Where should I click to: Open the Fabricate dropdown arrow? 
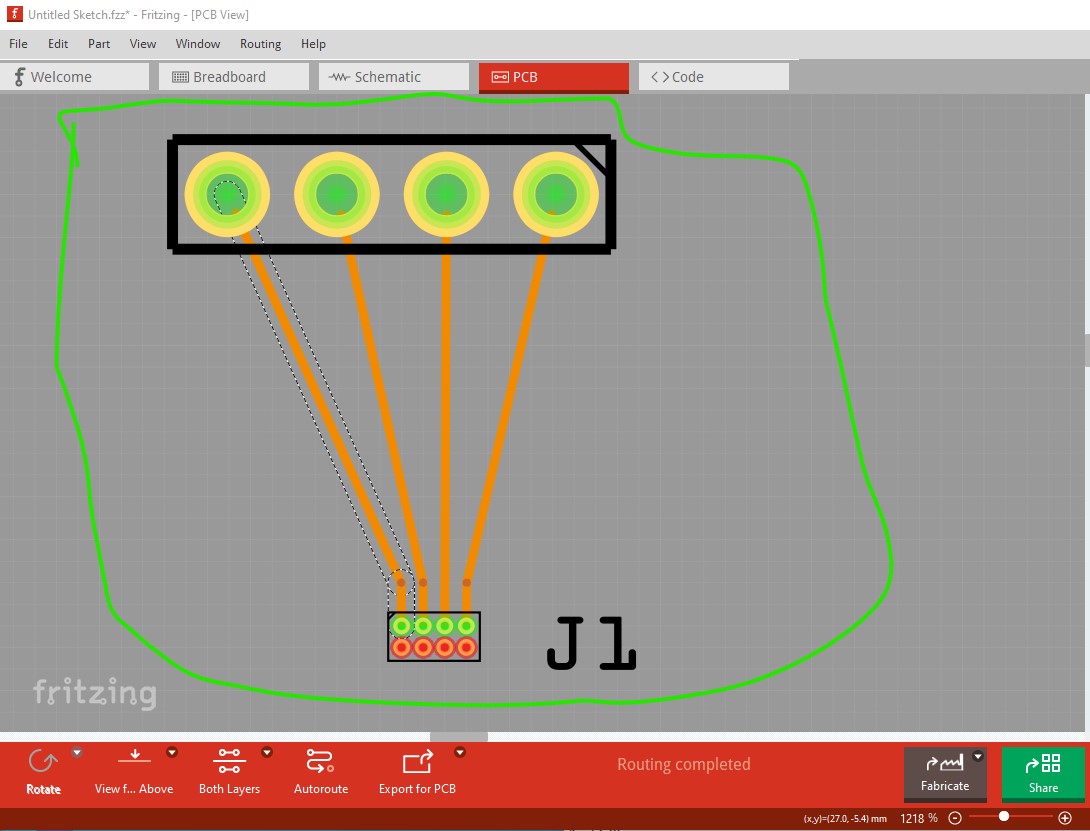978,757
